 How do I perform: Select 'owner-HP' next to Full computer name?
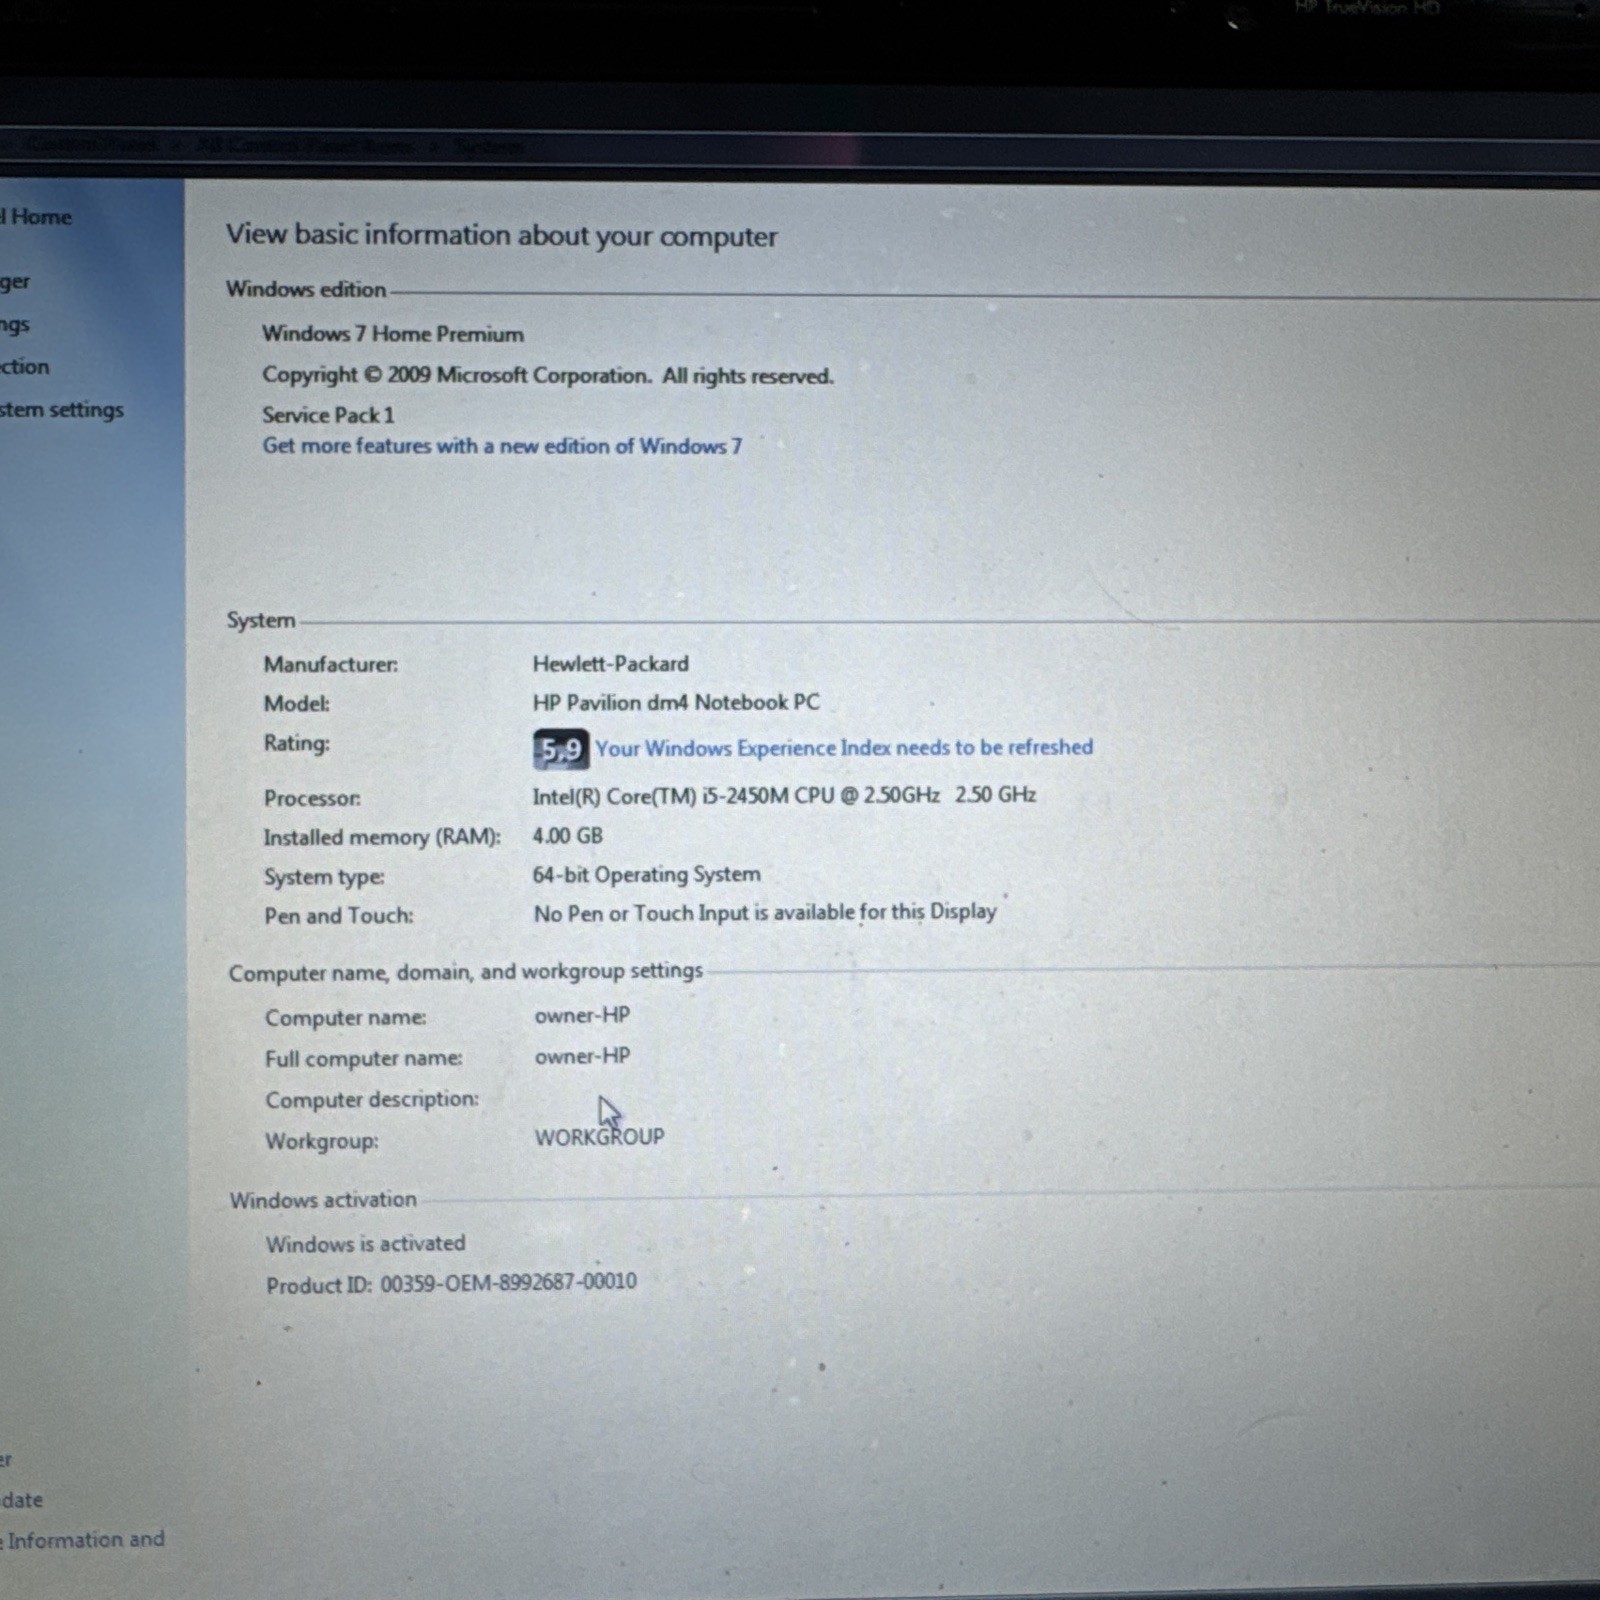tap(582, 1057)
